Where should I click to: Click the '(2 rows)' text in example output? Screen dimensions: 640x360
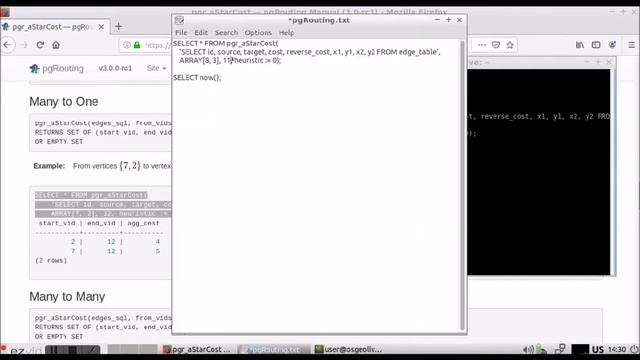[51, 260]
